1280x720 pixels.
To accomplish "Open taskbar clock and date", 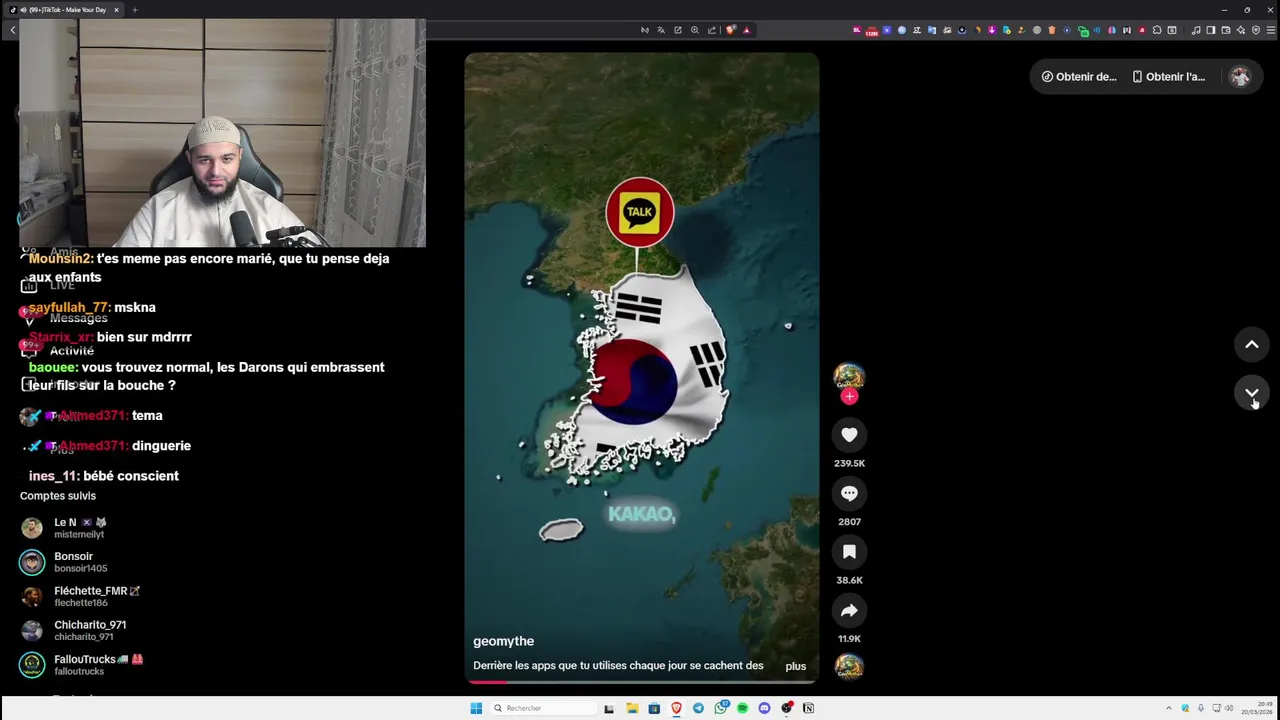I will click(x=1259, y=708).
